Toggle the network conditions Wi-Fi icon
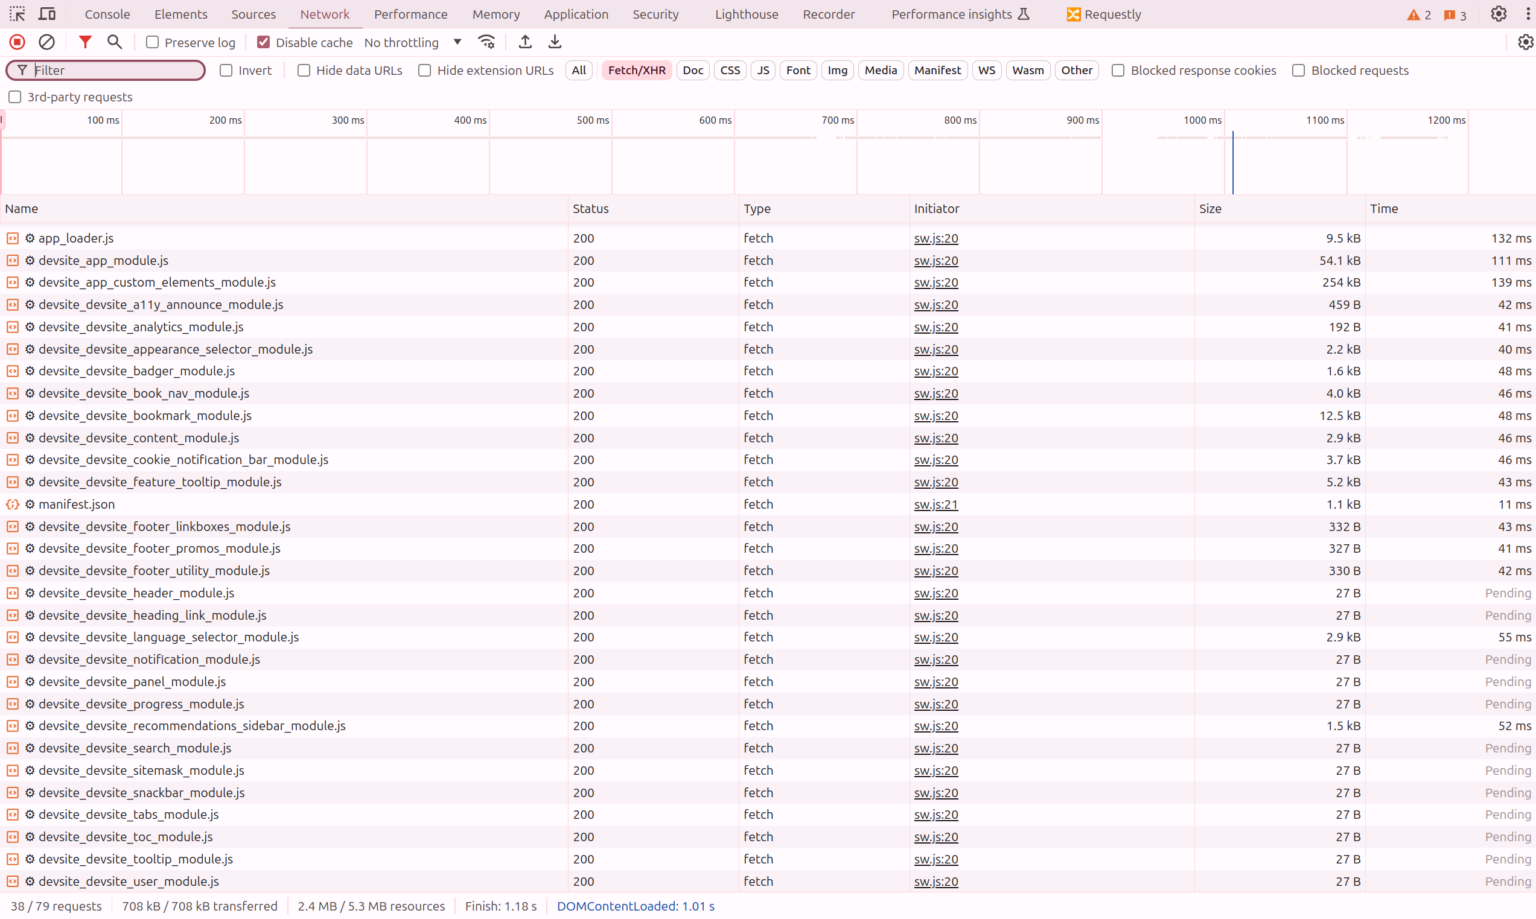1536x919 pixels. tap(487, 42)
